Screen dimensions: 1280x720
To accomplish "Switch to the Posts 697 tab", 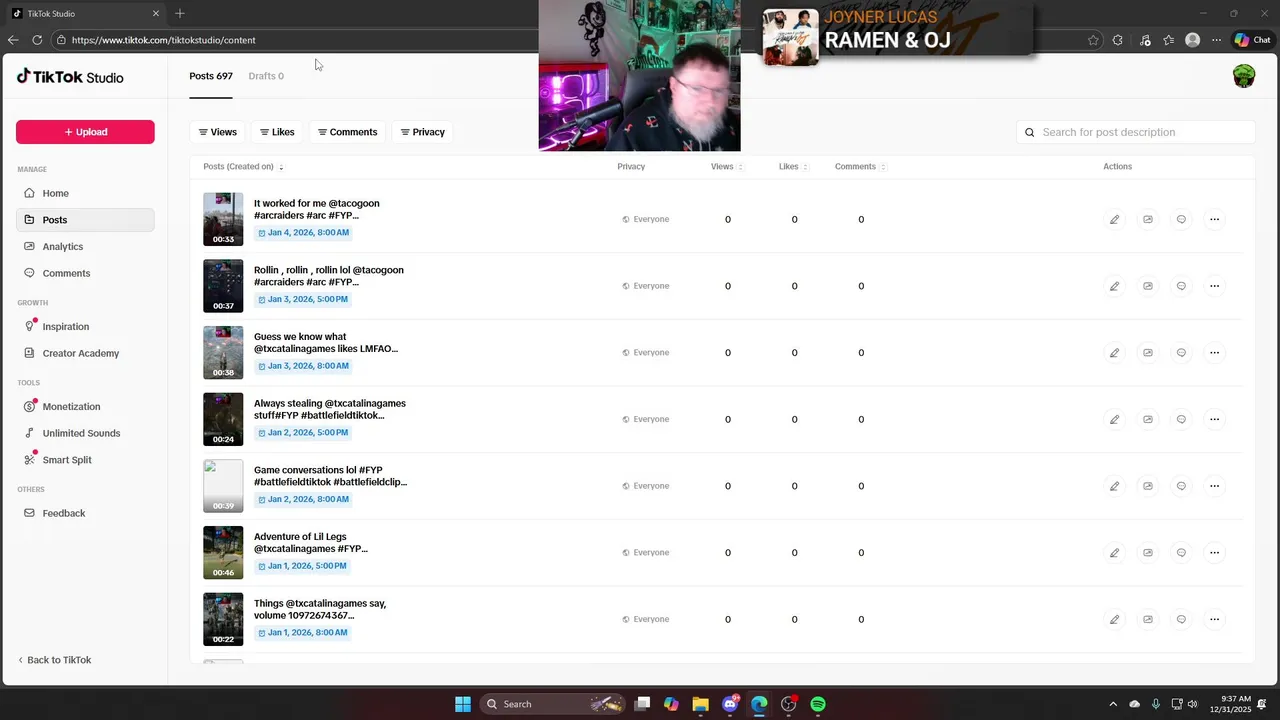I will point(211,76).
